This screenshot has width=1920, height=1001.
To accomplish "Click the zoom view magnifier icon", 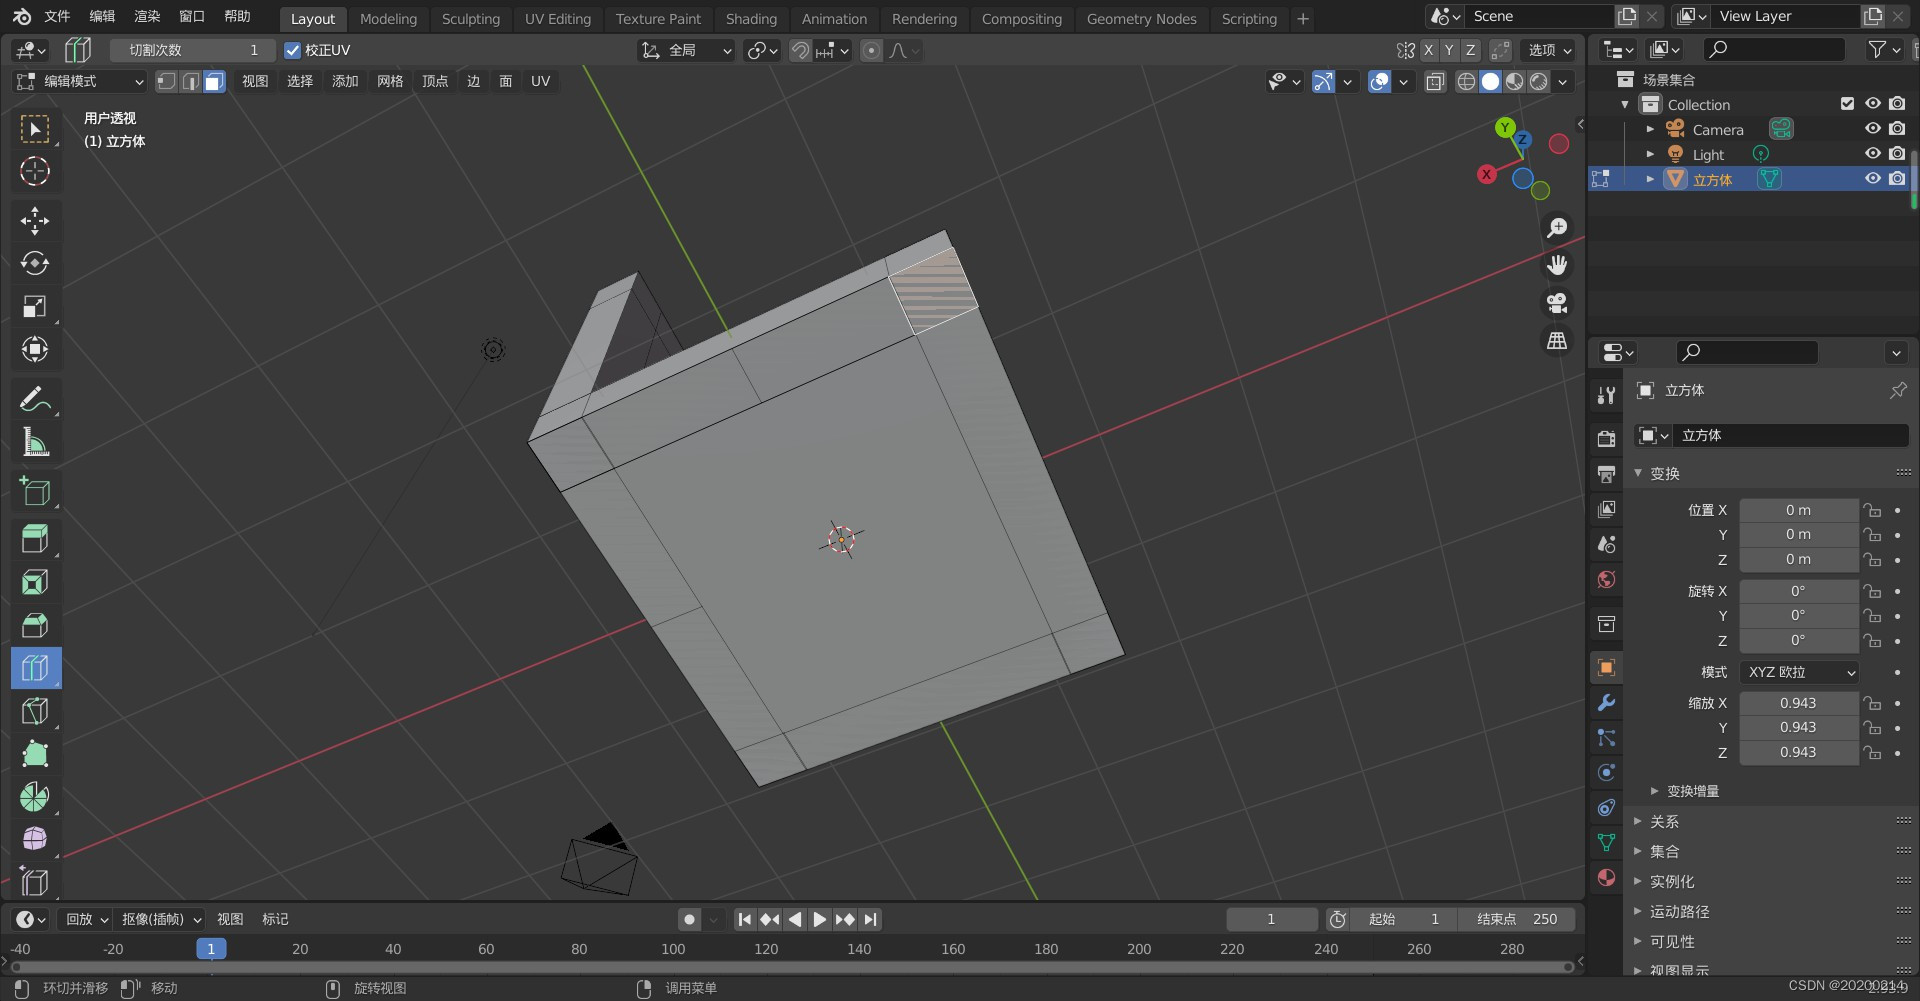I will click(x=1557, y=228).
